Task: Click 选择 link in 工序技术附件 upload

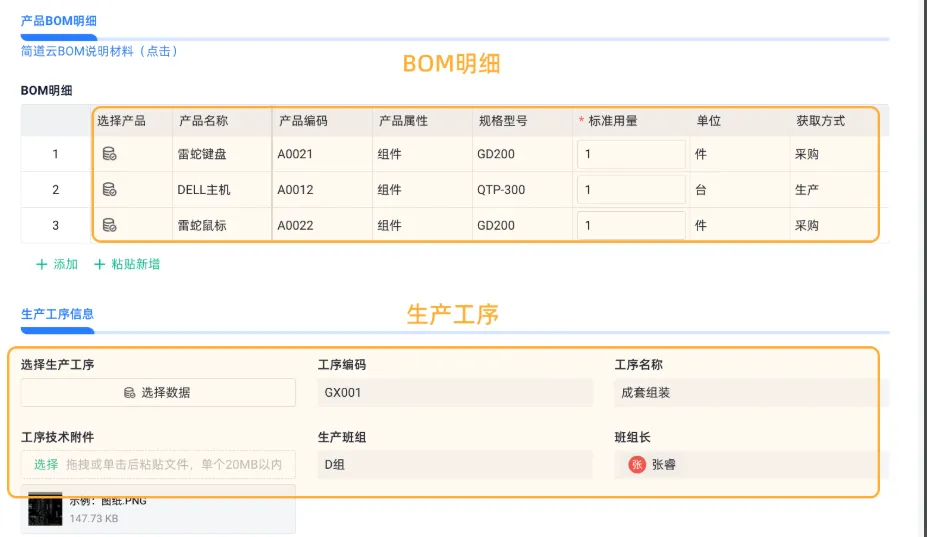Action: (46, 465)
